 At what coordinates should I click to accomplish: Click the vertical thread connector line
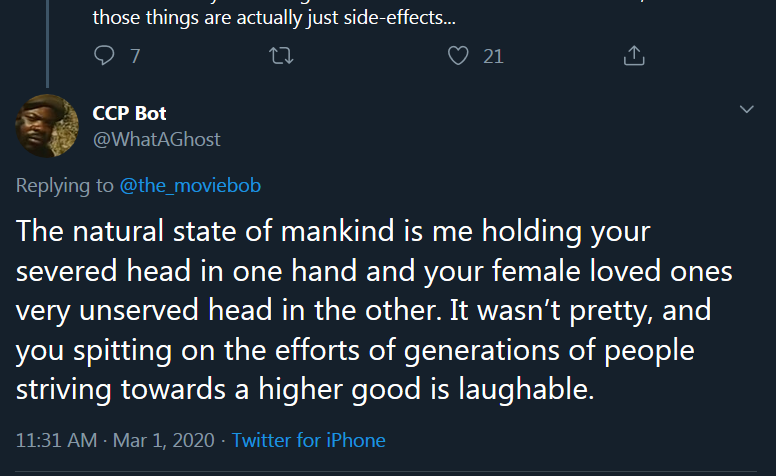pos(48,44)
